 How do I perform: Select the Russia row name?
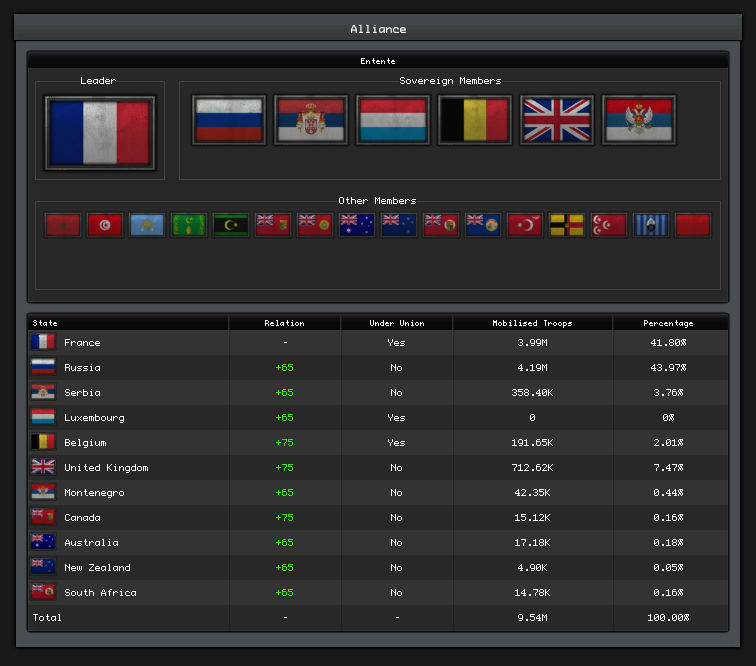(82, 367)
